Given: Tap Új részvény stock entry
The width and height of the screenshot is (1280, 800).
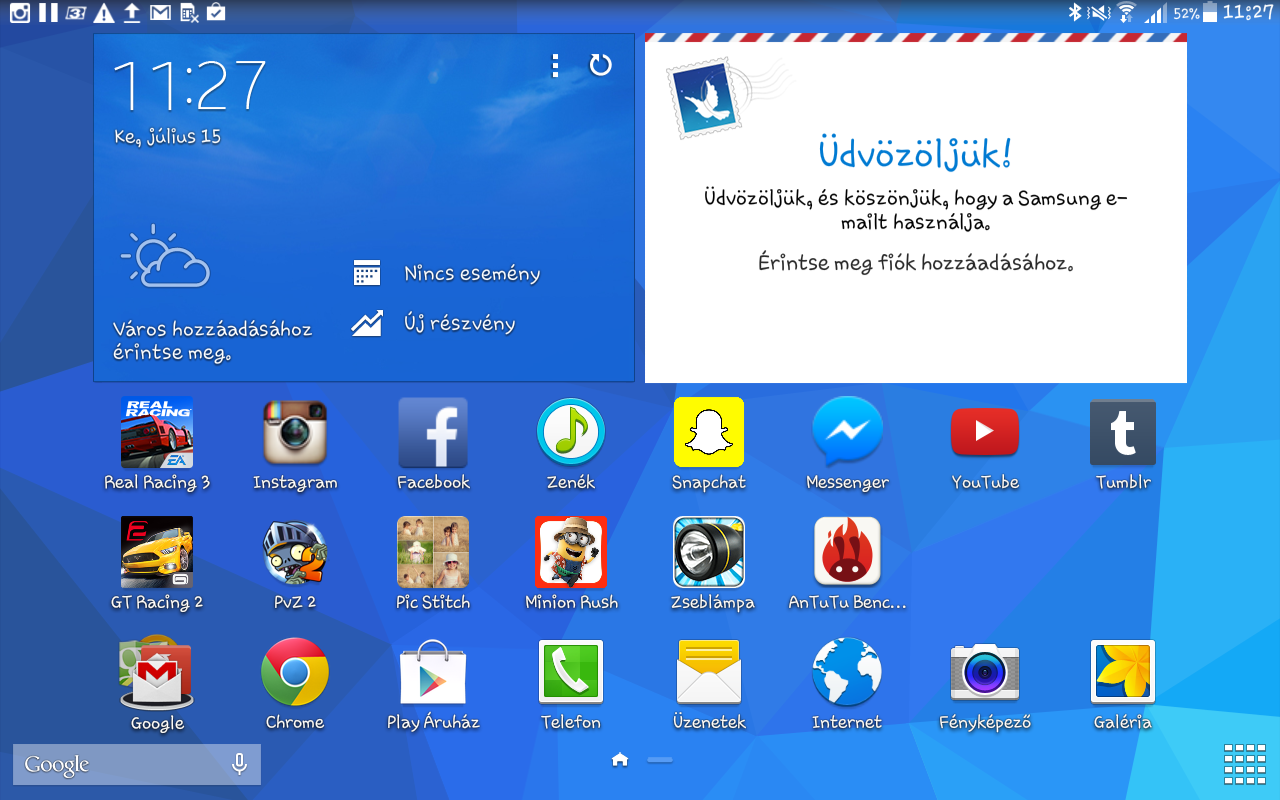Looking at the screenshot, I should tap(459, 324).
